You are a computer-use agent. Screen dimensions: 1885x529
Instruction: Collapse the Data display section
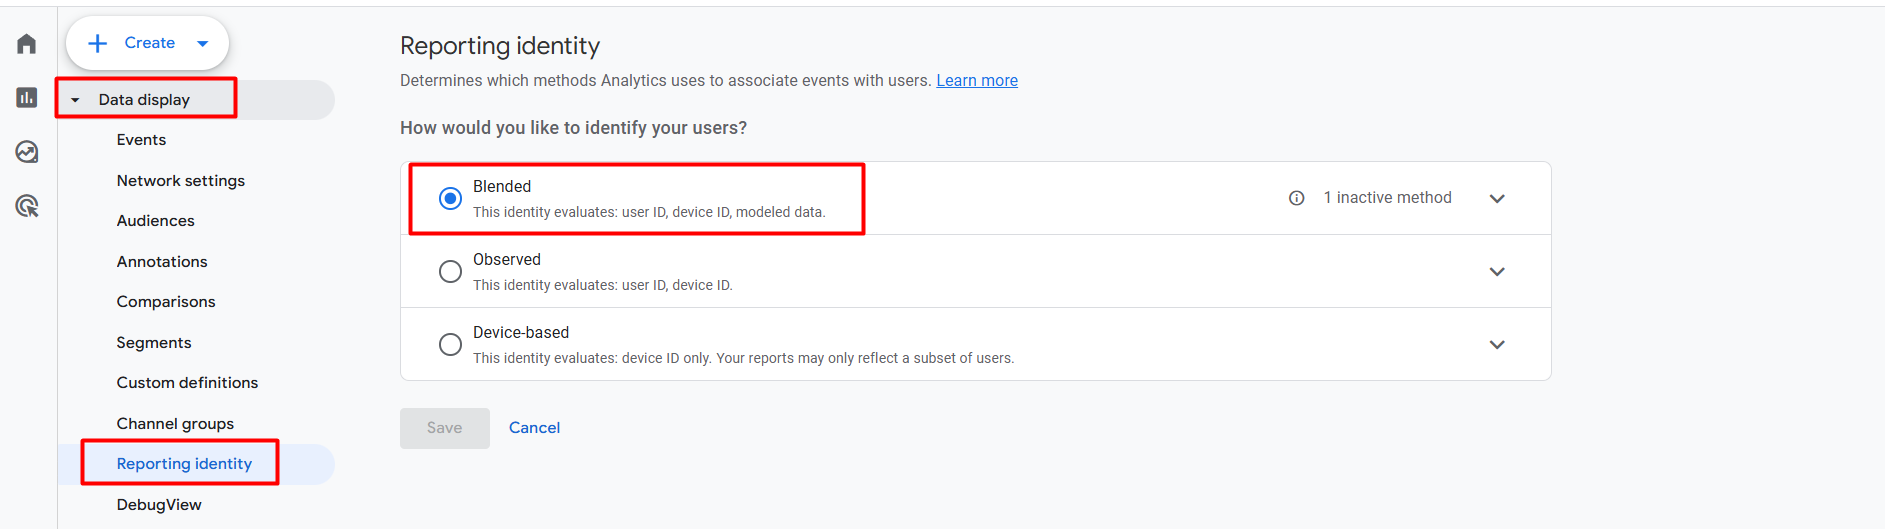(x=75, y=100)
